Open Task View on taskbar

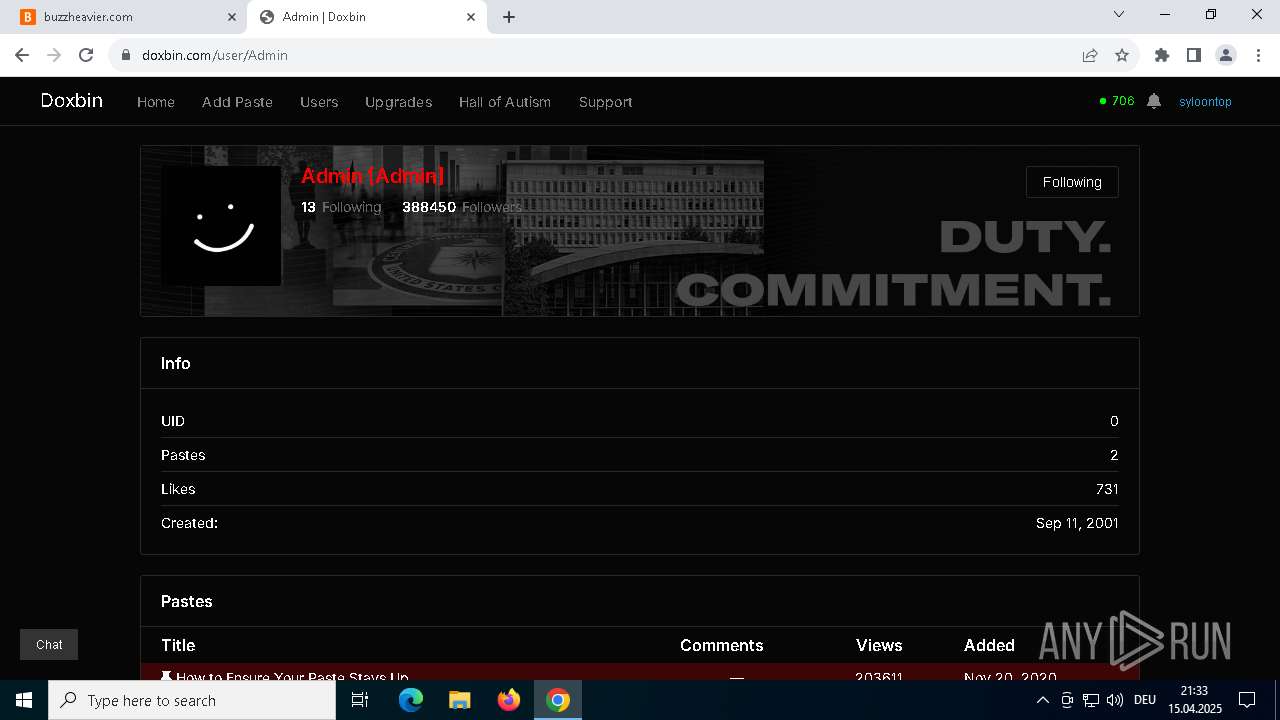pyautogui.click(x=360, y=700)
